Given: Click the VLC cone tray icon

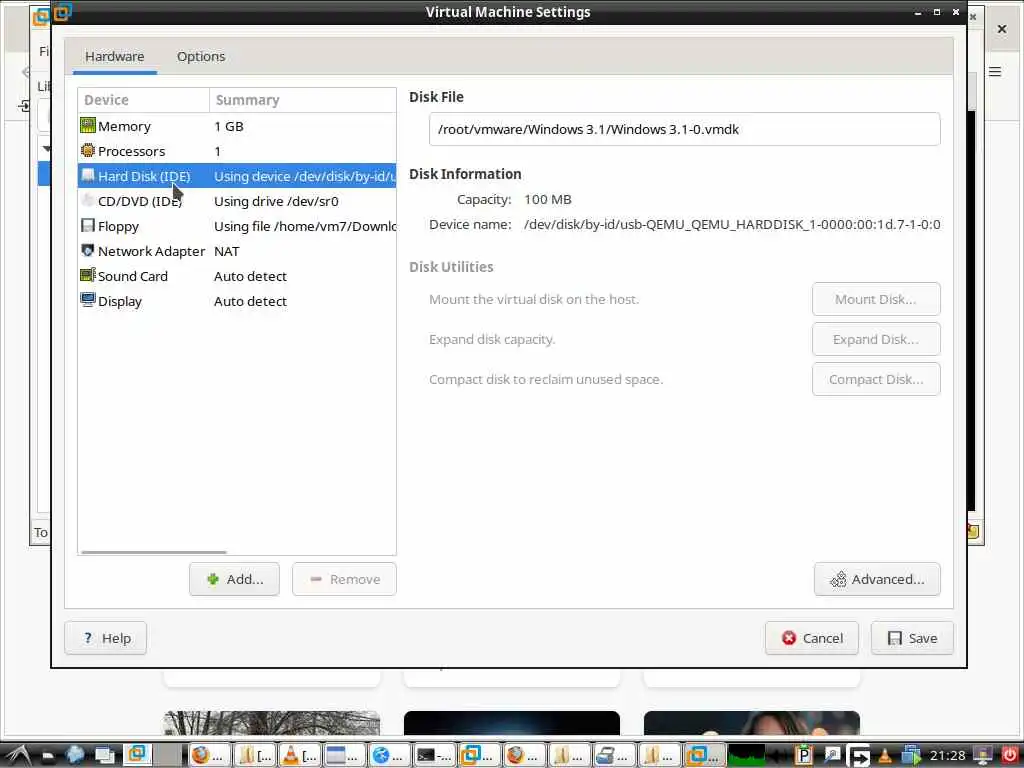Looking at the screenshot, I should pos(884,756).
